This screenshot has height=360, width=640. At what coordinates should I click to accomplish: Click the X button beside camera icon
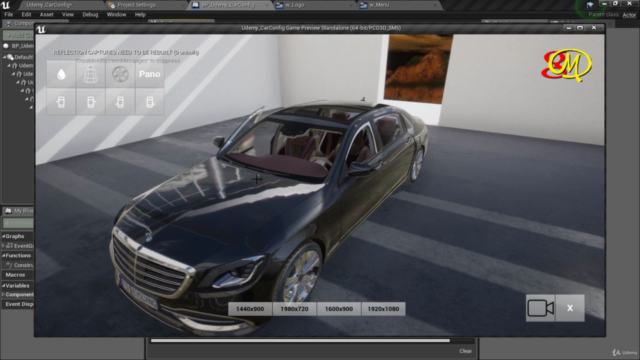(570, 308)
